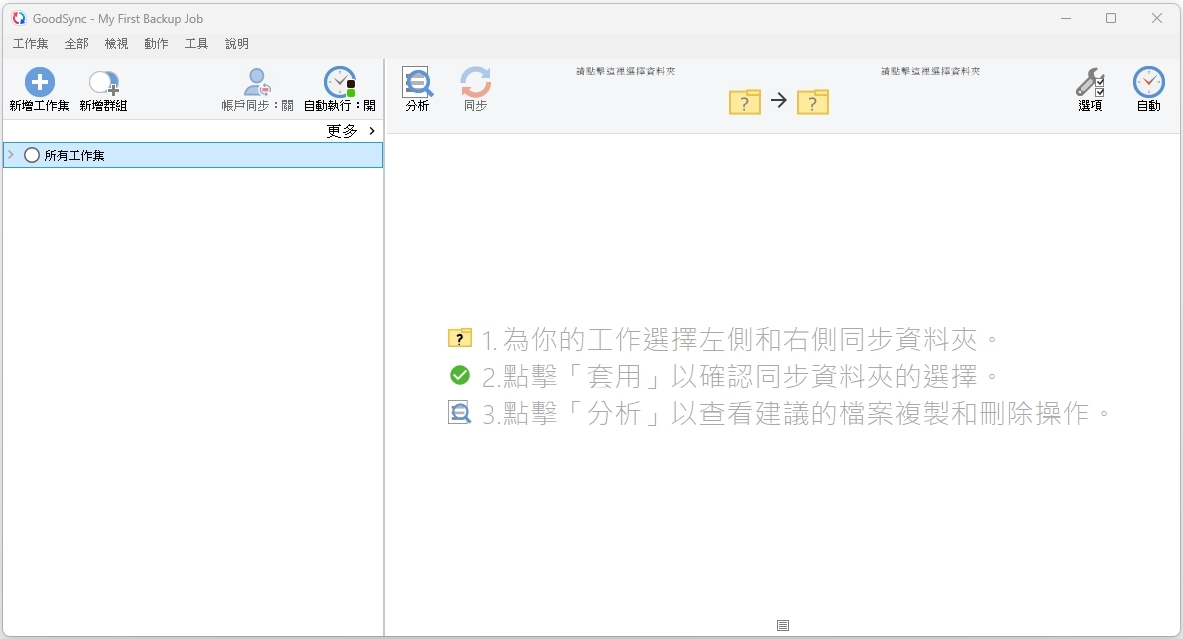
Task: Open the 工作集 menu
Action: click(30, 44)
